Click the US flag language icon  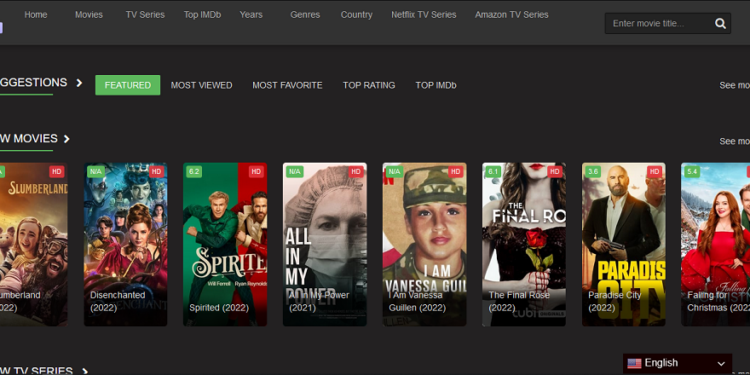tap(634, 364)
